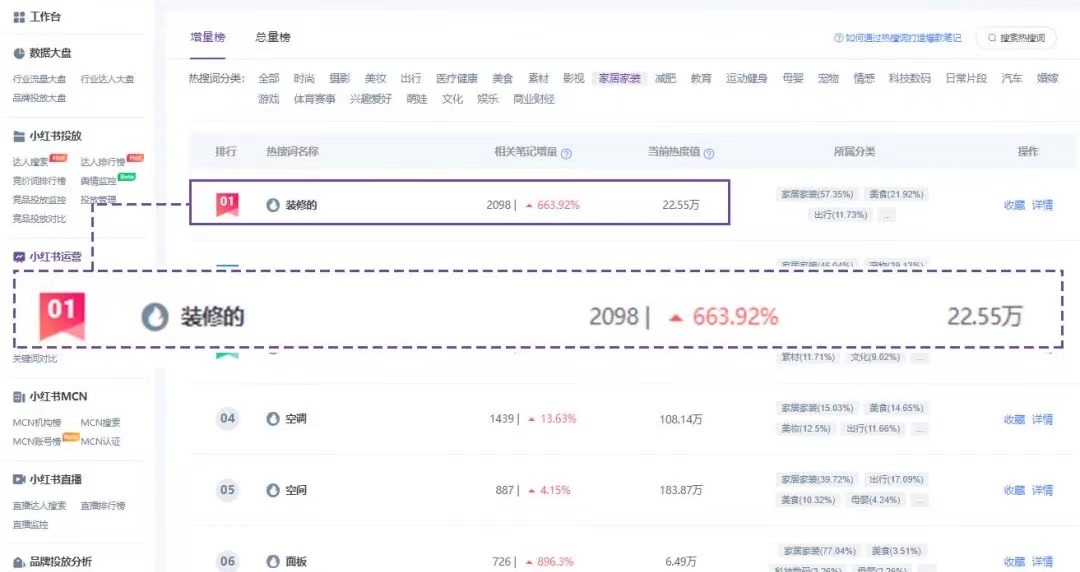Click 详情 in the 面板 row
1080x572 pixels.
point(1042,562)
